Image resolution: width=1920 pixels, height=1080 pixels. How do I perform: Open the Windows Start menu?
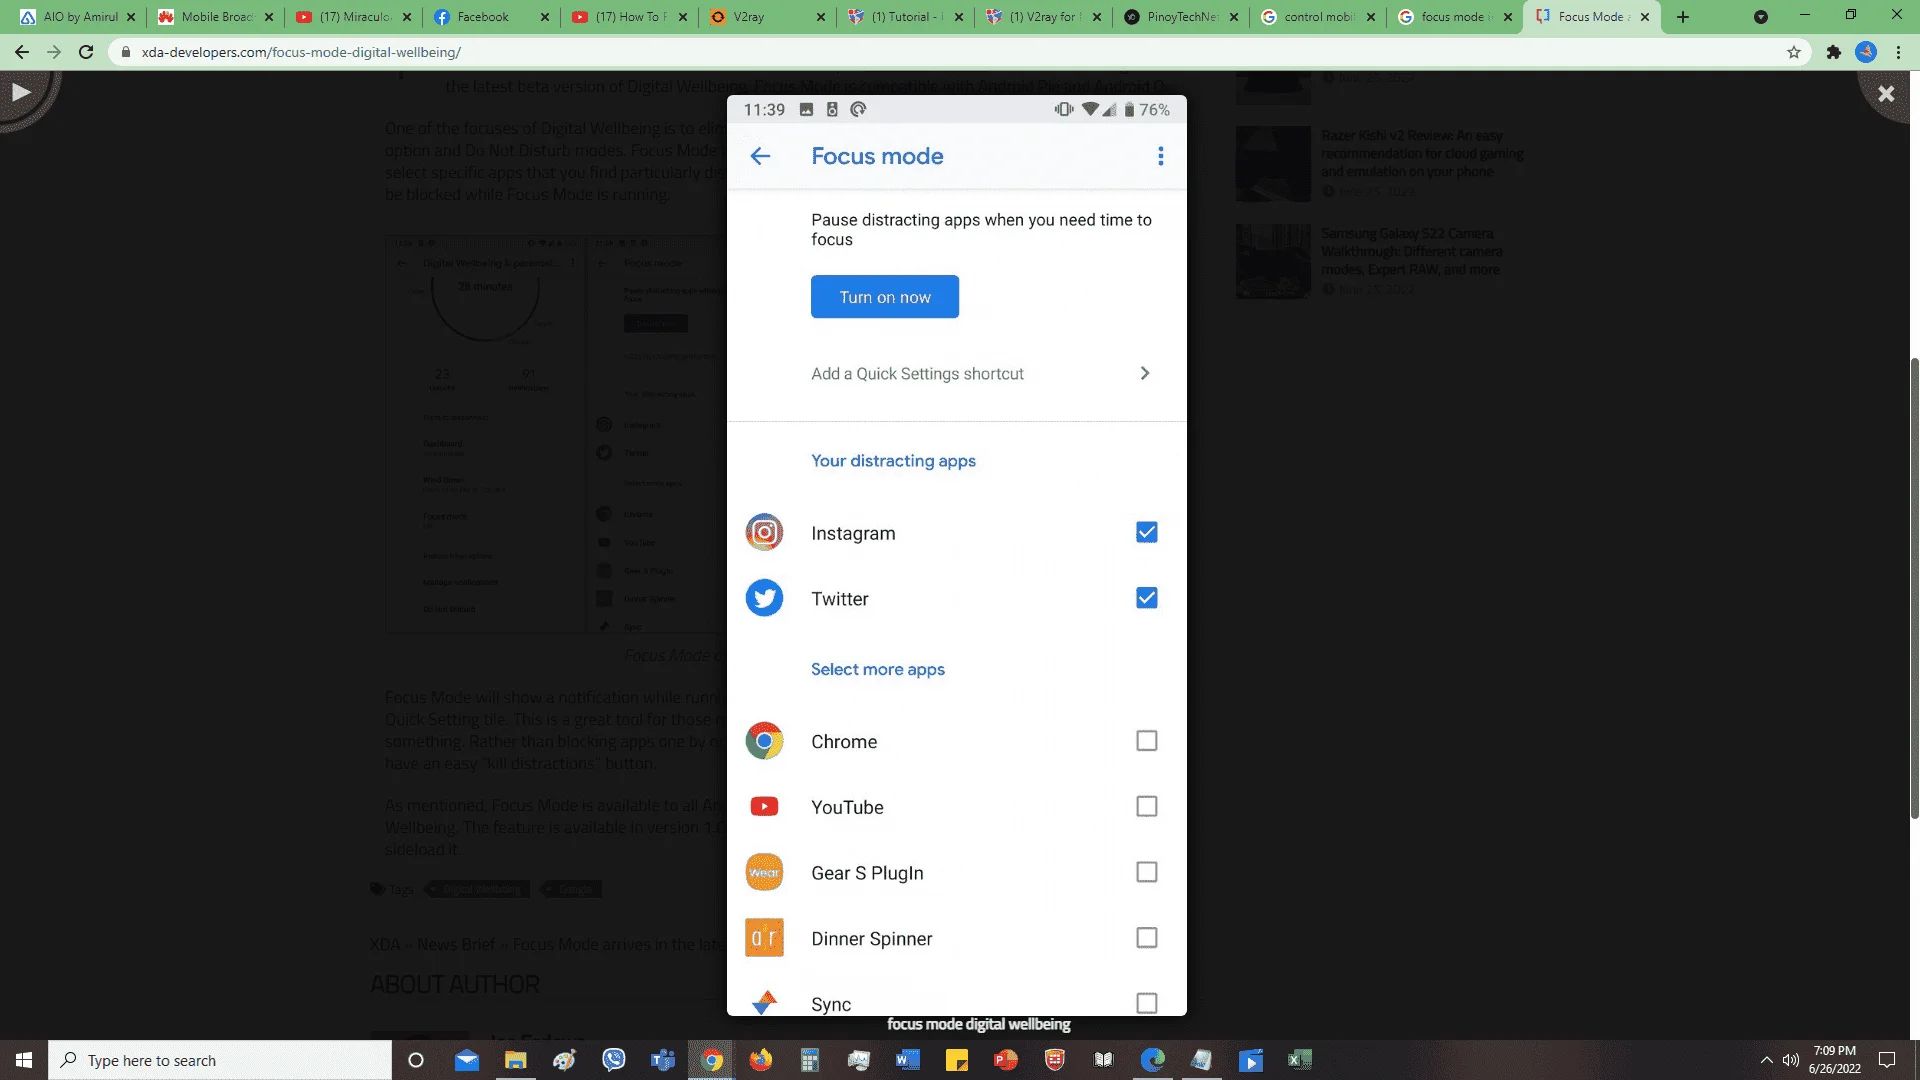24,1060
